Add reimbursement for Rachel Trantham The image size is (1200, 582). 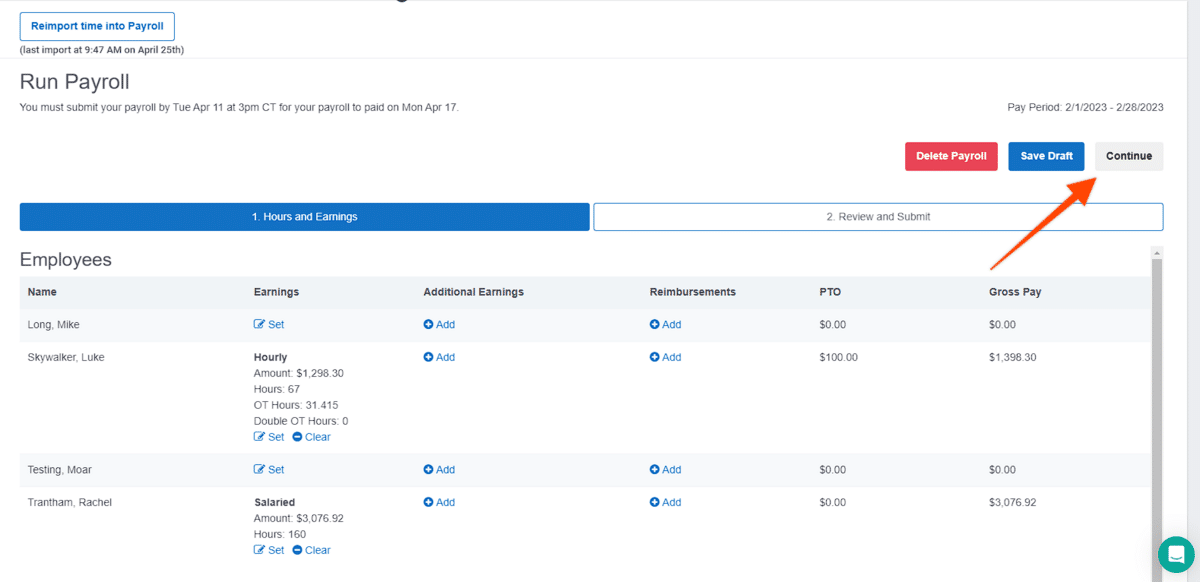pos(665,502)
